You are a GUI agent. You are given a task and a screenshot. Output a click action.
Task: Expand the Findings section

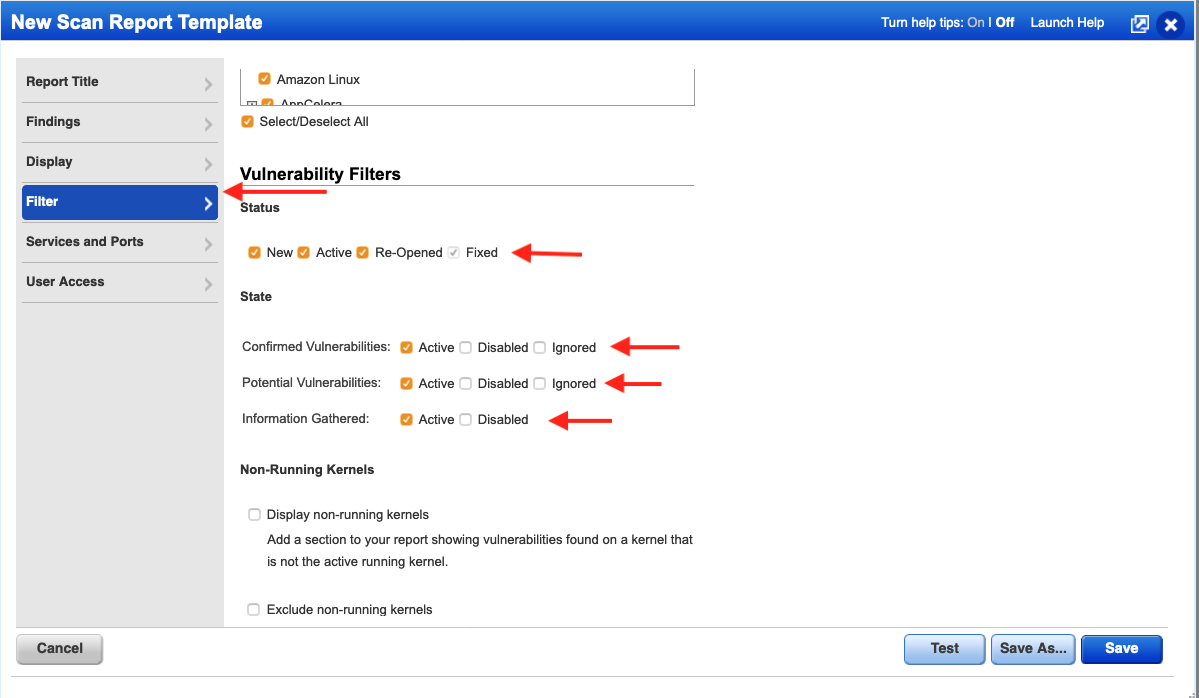tap(119, 121)
